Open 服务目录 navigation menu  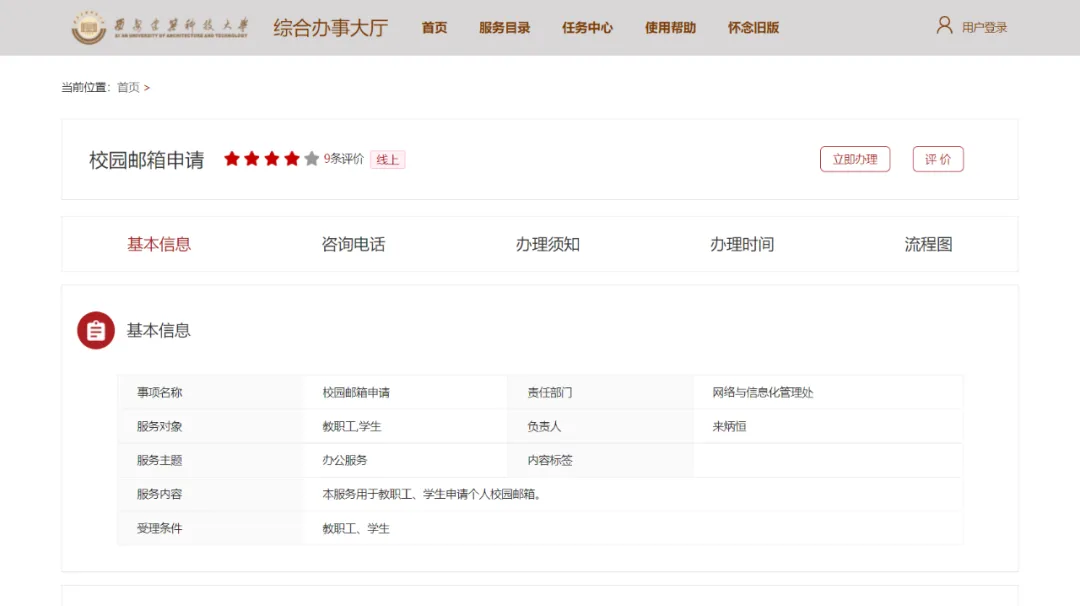504,28
